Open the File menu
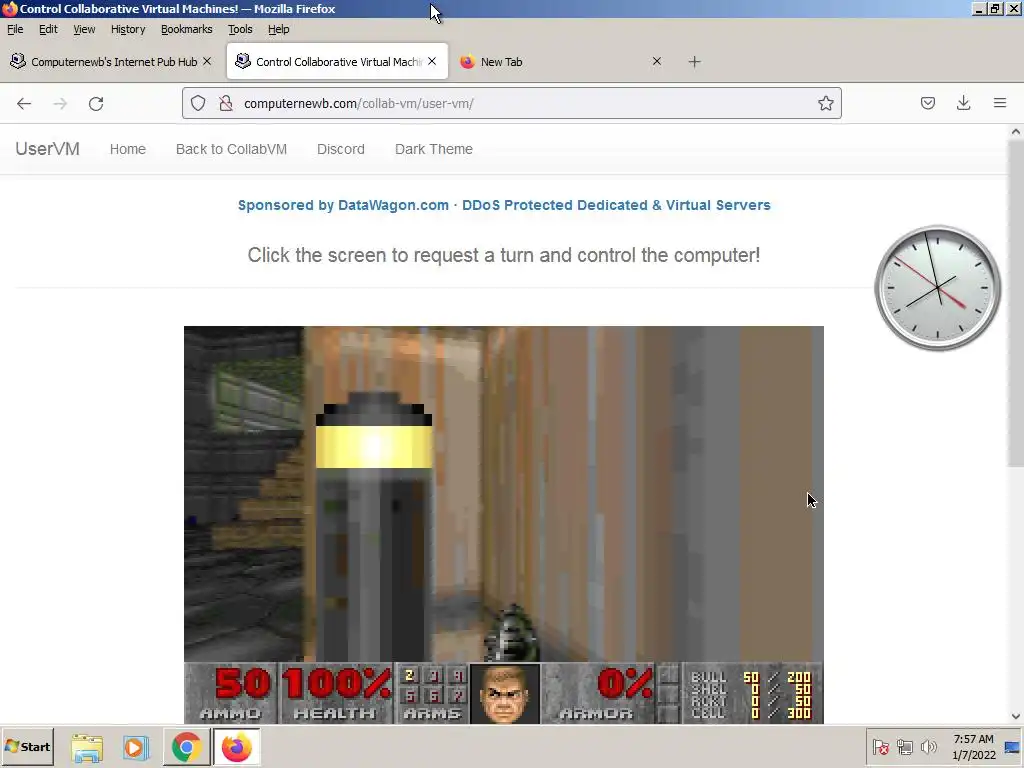Screen dimensions: 1024x768 coord(15,29)
